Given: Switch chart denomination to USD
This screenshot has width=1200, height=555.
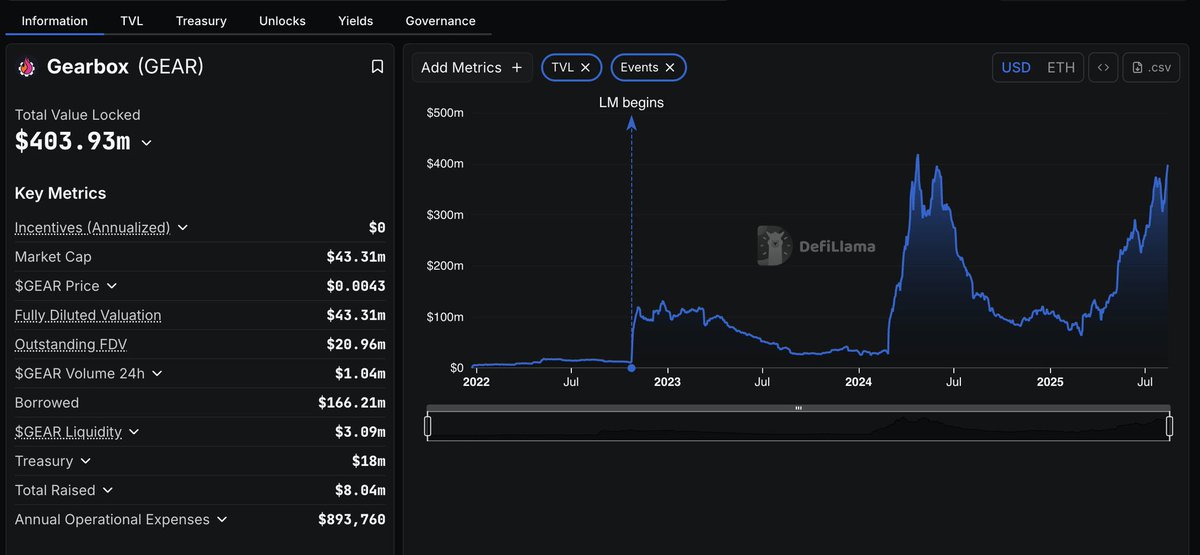Looking at the screenshot, I should pyautogui.click(x=1016, y=67).
